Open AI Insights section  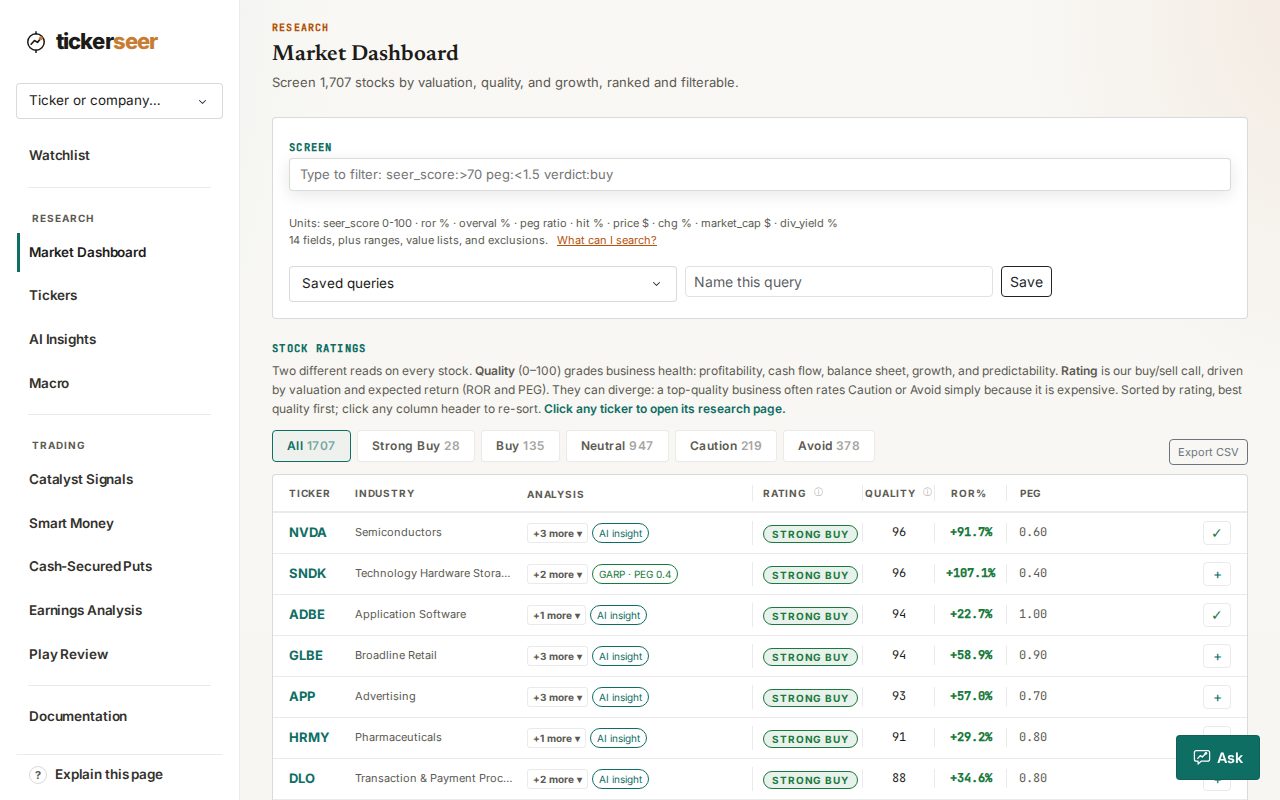coord(63,339)
